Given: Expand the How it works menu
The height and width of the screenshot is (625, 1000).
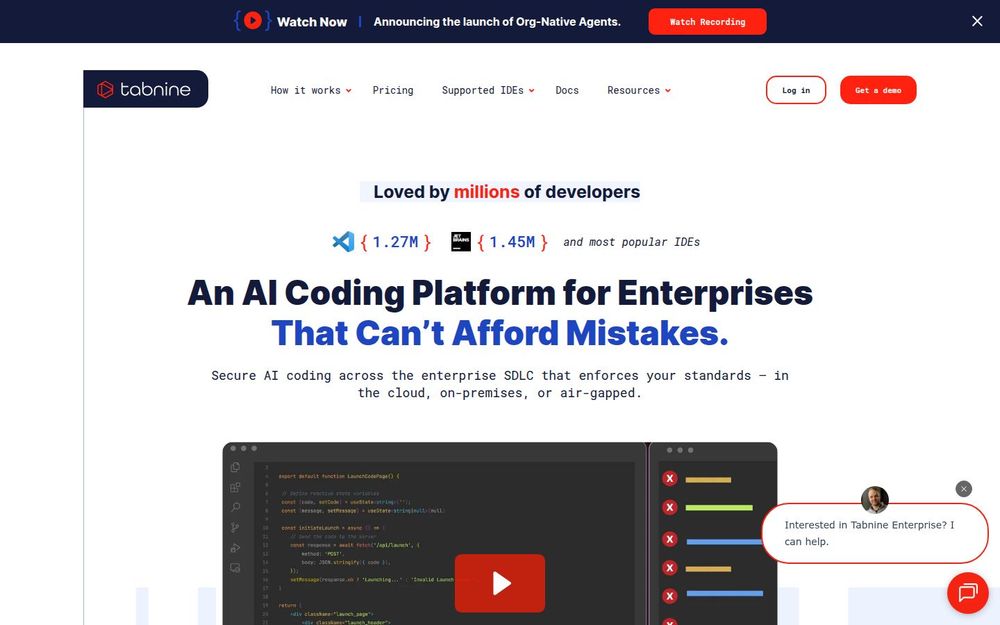Looking at the screenshot, I should [x=311, y=91].
